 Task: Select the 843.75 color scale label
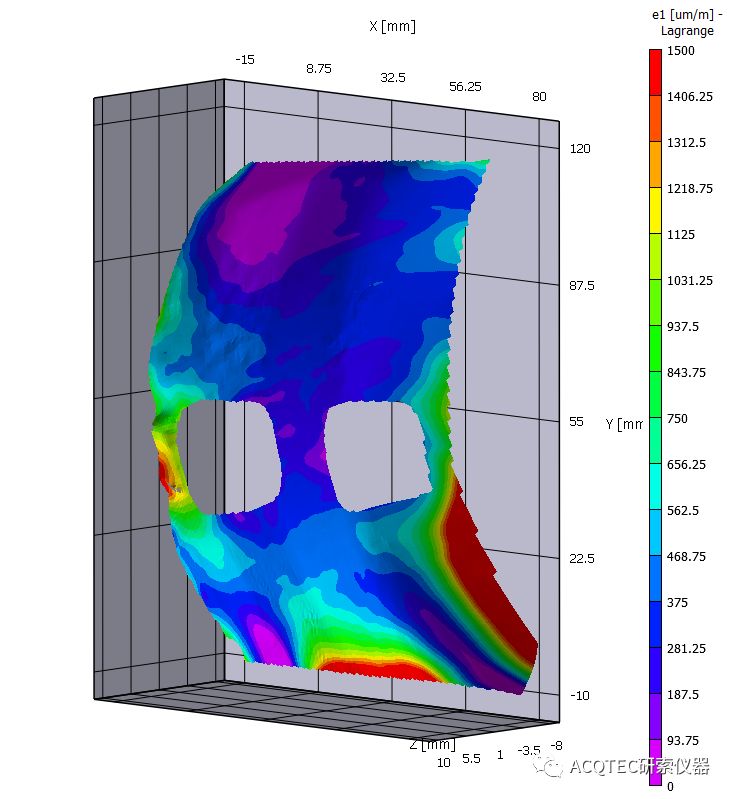coord(686,372)
